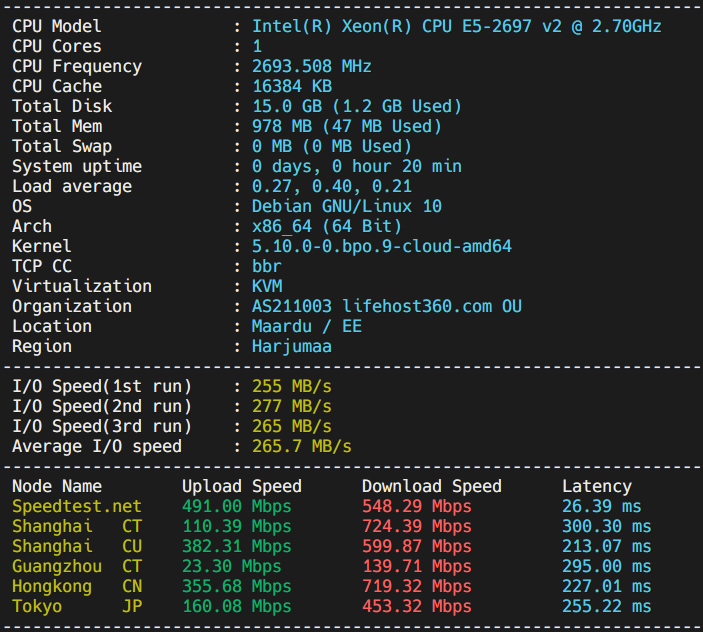703x632 pixels.
Task: Click the Latency column header
Action: (597, 486)
